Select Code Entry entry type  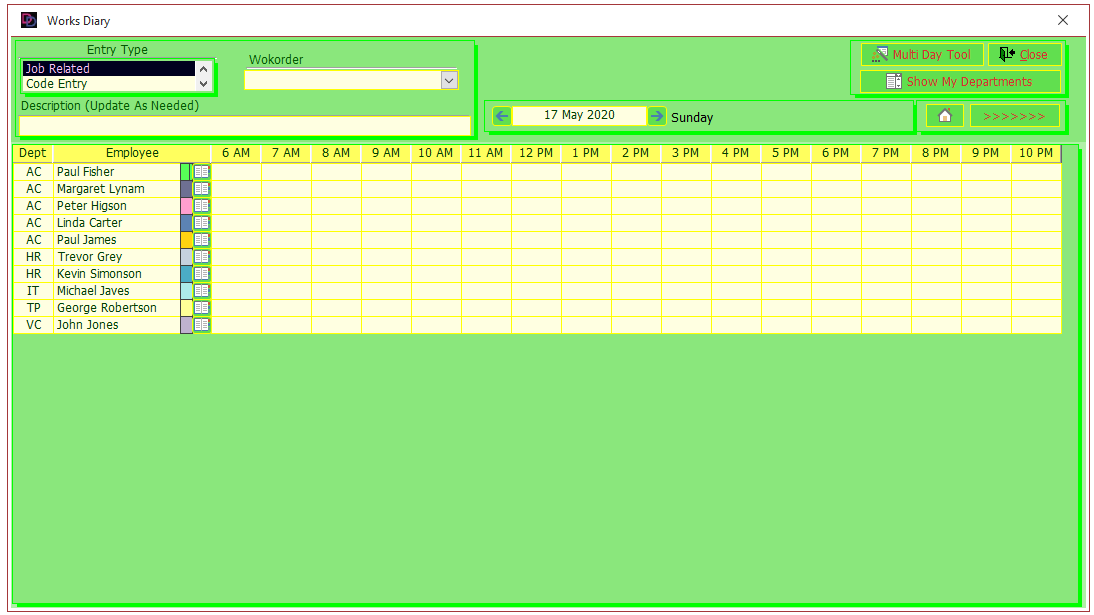tap(109, 84)
